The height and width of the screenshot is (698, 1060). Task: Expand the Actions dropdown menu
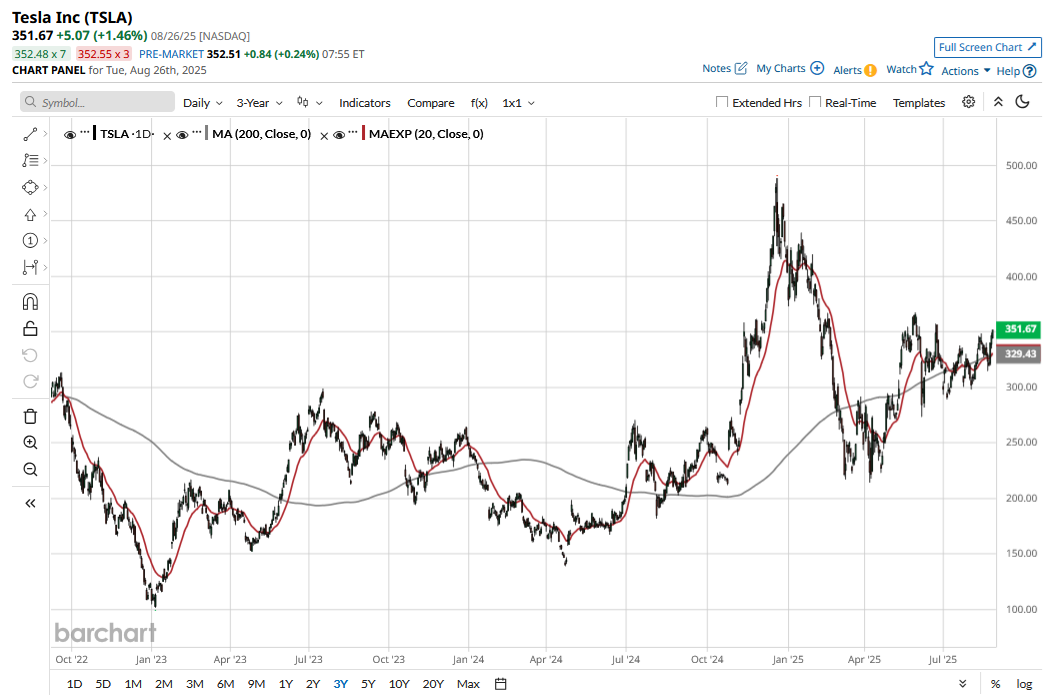coord(965,71)
